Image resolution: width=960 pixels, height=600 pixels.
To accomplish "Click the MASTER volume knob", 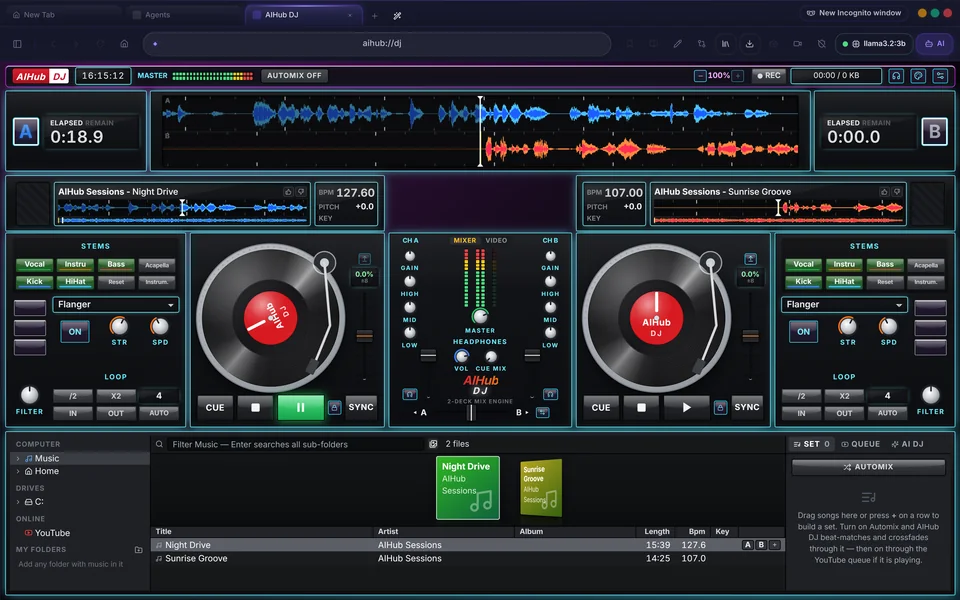I will [479, 316].
